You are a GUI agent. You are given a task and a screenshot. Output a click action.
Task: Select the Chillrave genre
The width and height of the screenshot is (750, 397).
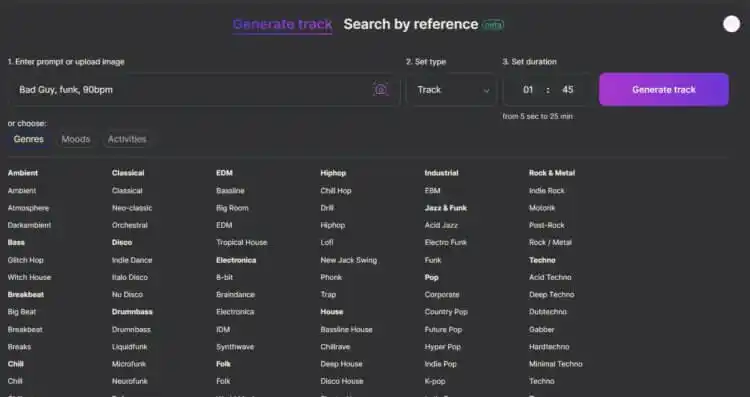pyautogui.click(x=335, y=347)
